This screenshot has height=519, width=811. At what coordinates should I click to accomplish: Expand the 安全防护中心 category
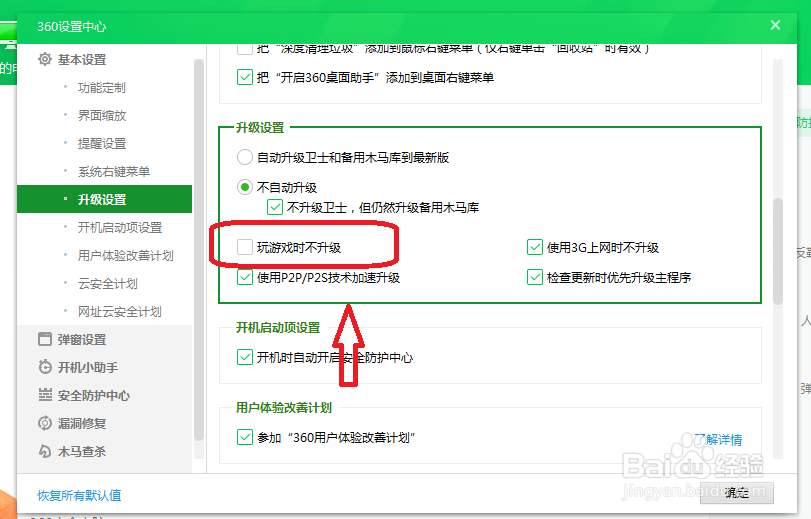point(94,395)
